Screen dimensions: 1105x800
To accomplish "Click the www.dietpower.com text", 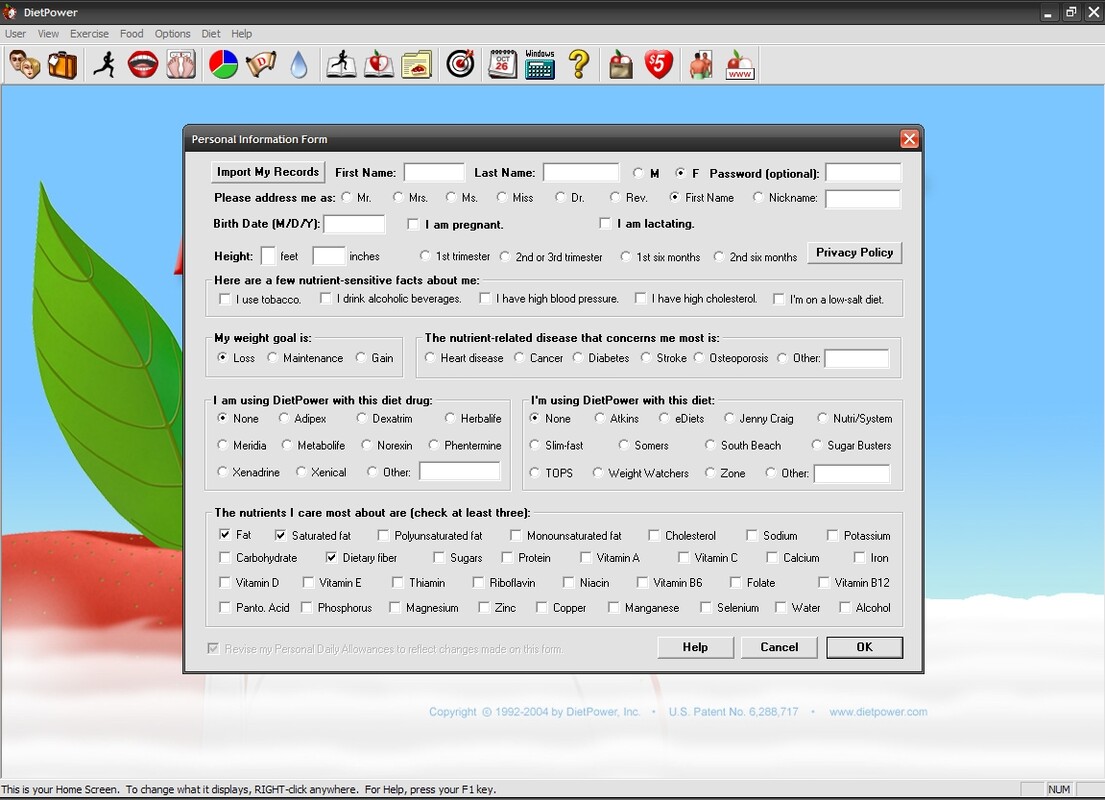I will (878, 712).
